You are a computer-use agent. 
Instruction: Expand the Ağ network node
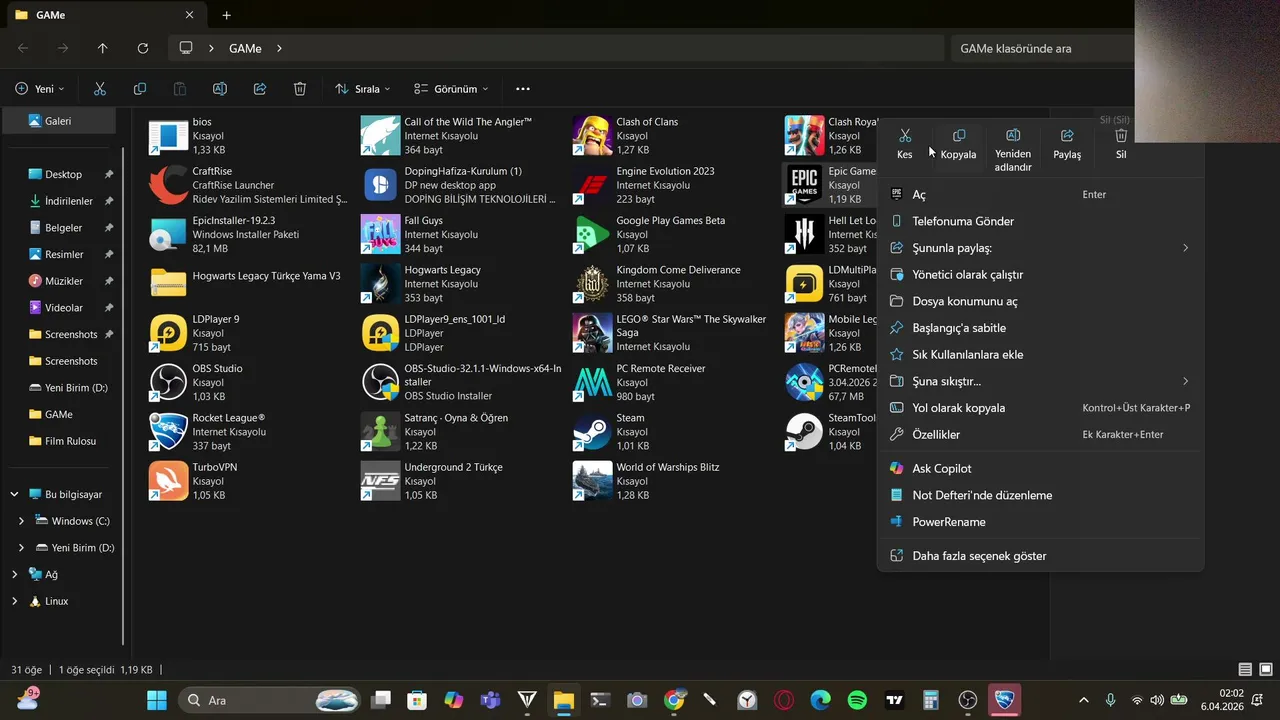pos(14,574)
